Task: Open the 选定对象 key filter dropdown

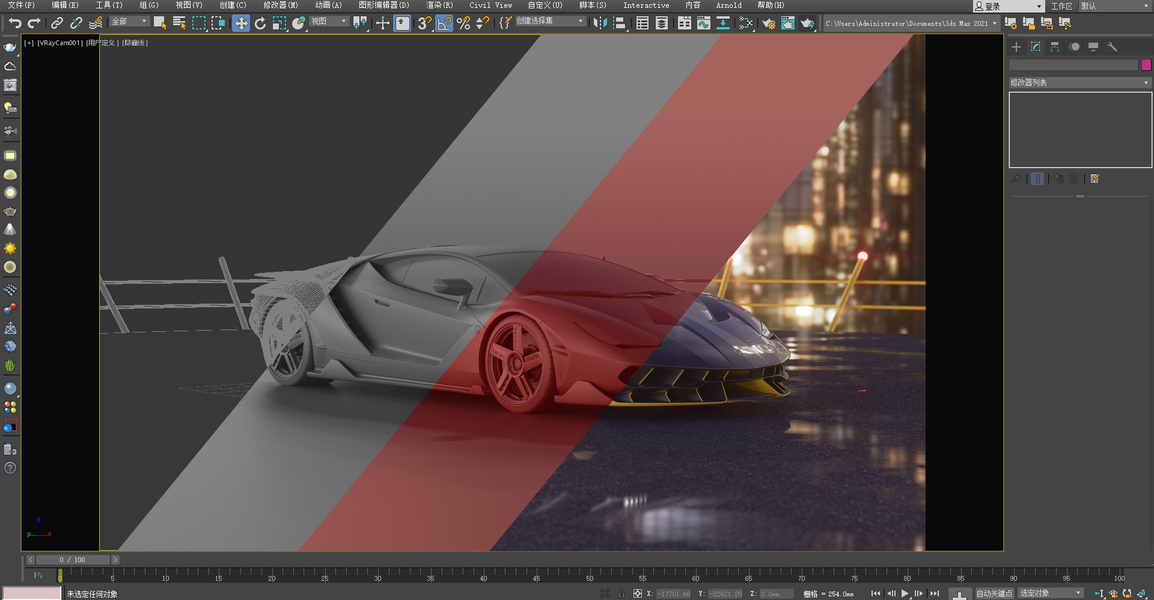Action: (x=1051, y=593)
